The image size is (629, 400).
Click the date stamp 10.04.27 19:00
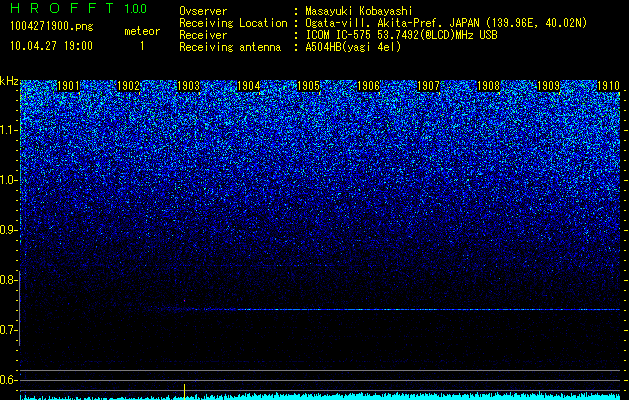pyautogui.click(x=51, y=46)
